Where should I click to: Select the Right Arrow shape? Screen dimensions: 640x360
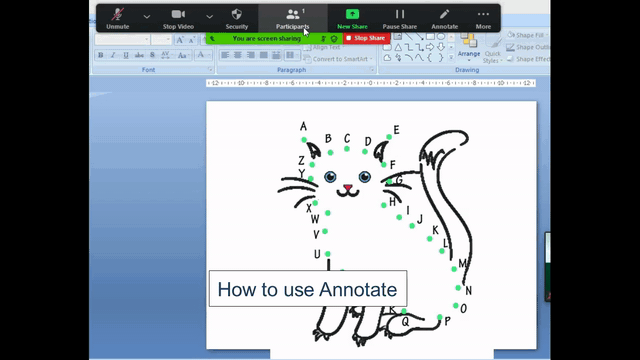tap(430, 48)
